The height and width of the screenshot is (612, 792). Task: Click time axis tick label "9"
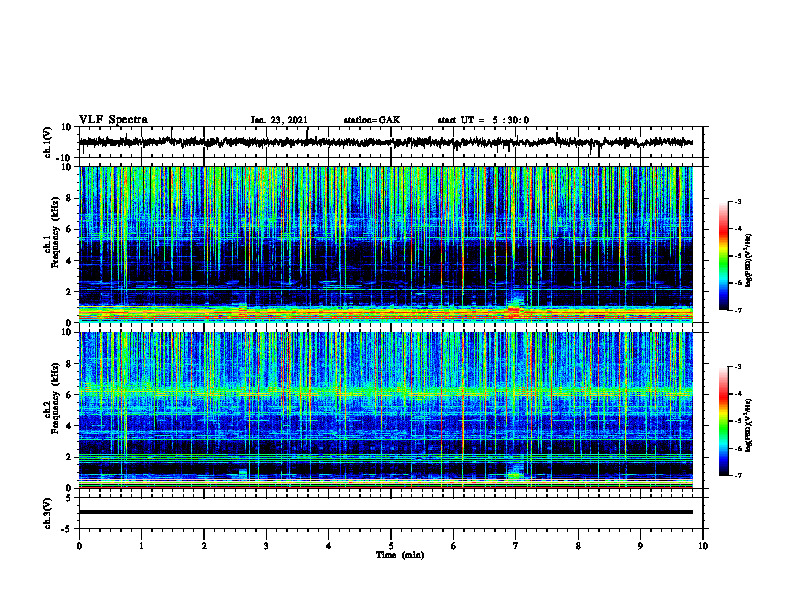(640, 546)
